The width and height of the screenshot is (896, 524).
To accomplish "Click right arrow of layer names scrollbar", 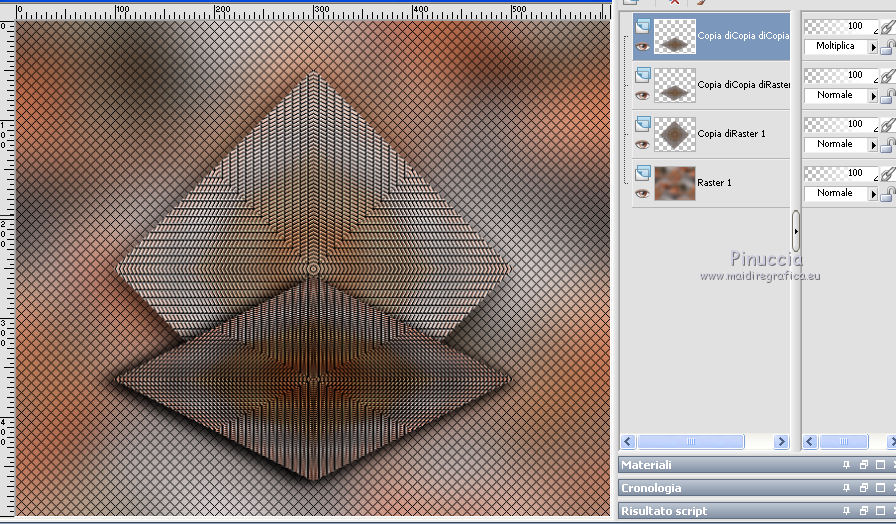I will (781, 441).
